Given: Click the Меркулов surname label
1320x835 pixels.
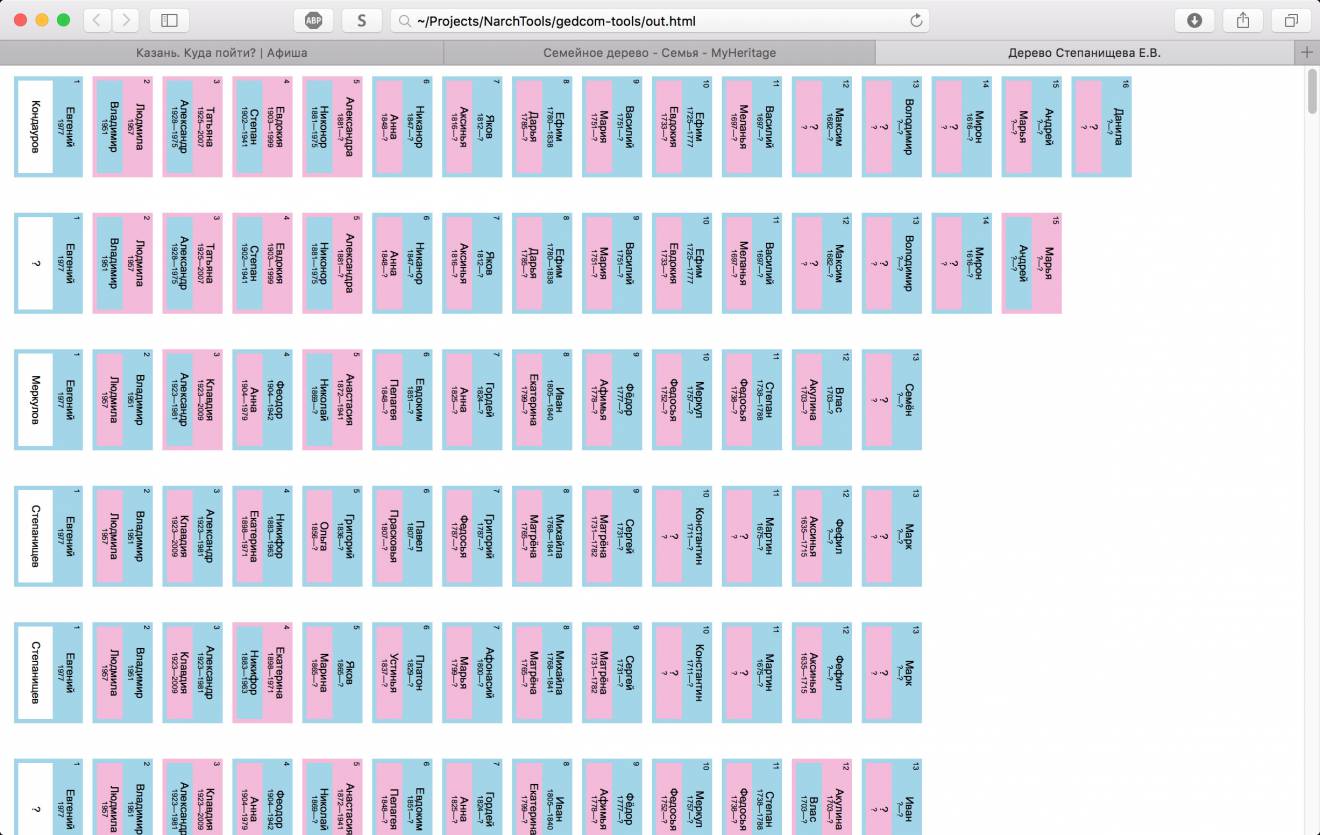Looking at the screenshot, I should [35, 400].
